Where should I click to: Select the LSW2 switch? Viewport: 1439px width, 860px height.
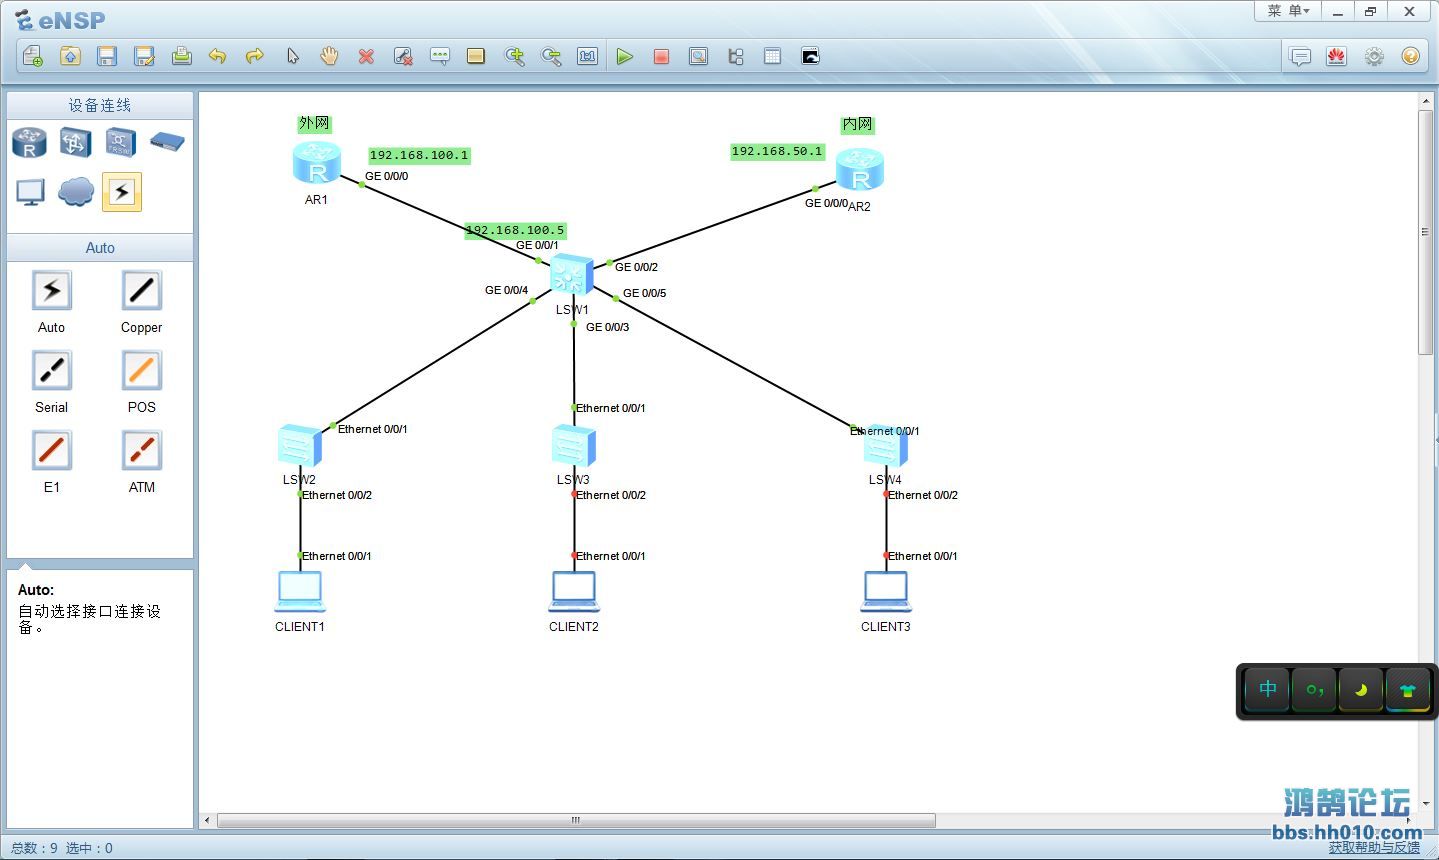point(300,446)
